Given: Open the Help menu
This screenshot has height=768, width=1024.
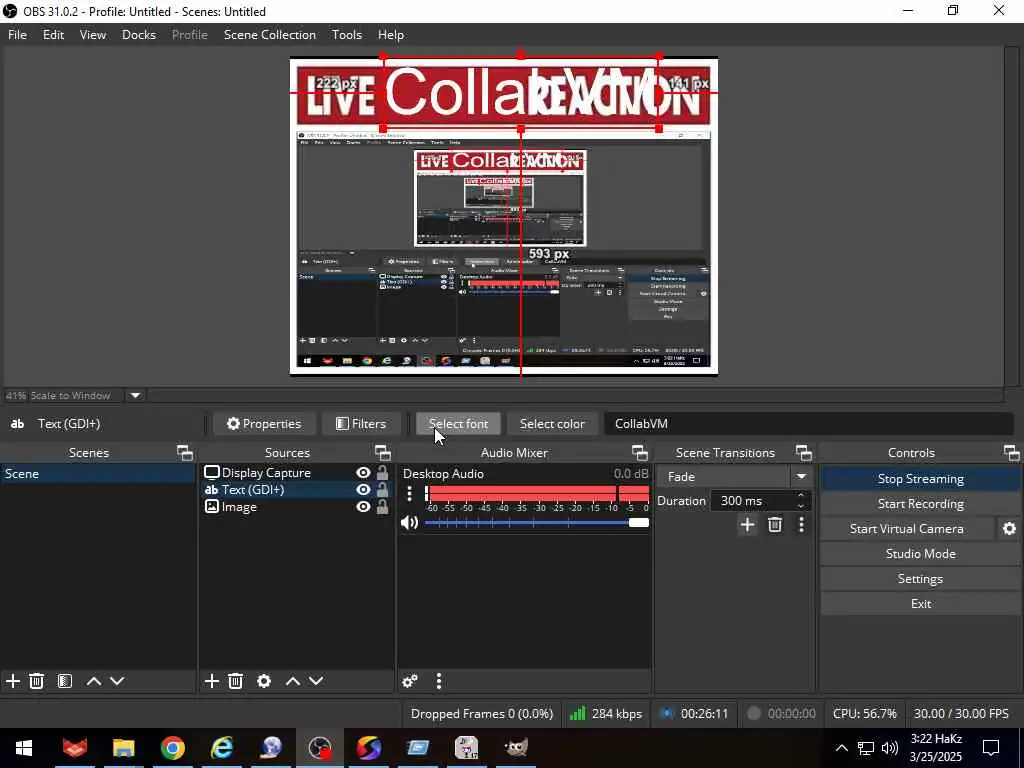Looking at the screenshot, I should tap(391, 35).
